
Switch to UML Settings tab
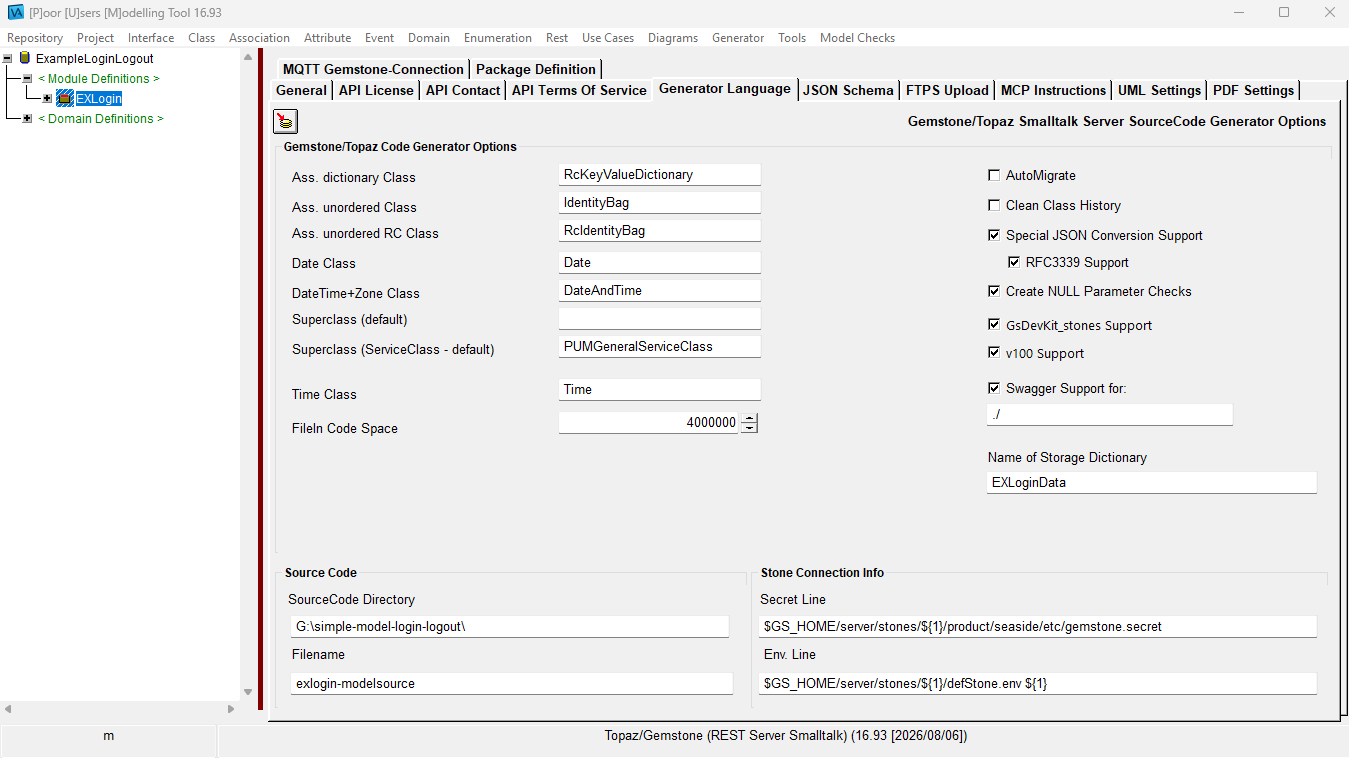click(1159, 90)
